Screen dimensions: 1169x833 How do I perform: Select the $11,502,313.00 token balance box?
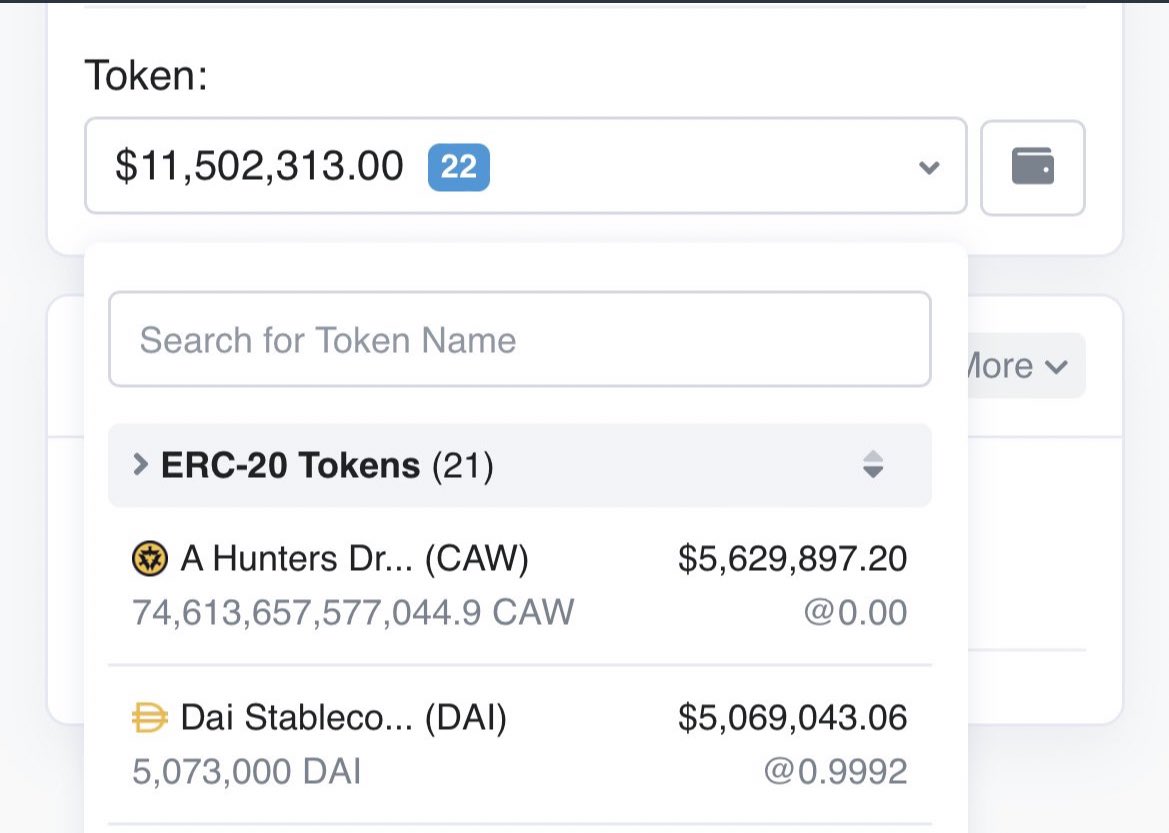pyautogui.click(x=526, y=166)
